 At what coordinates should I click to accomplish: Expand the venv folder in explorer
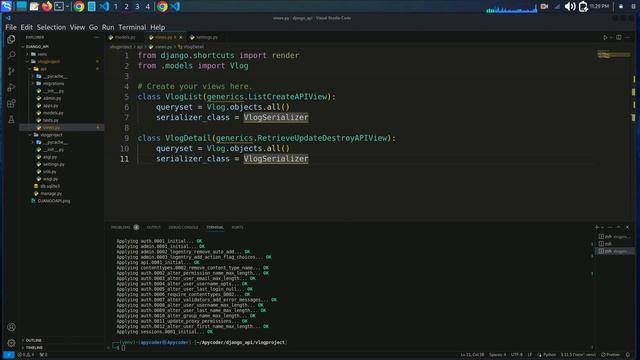point(42,54)
